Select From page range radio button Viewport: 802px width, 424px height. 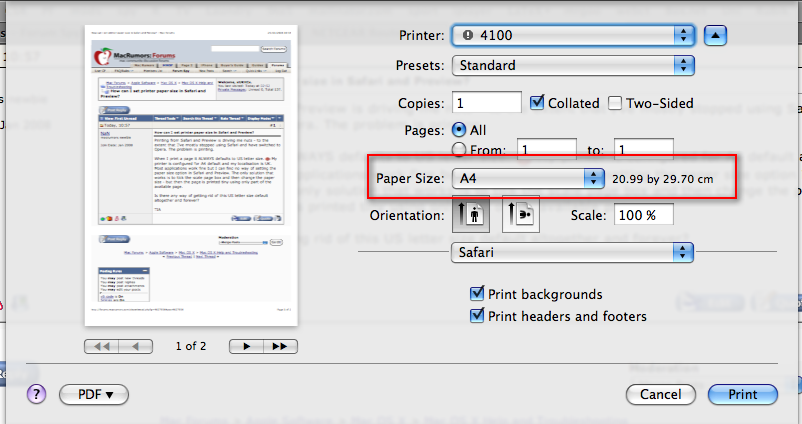click(459, 150)
